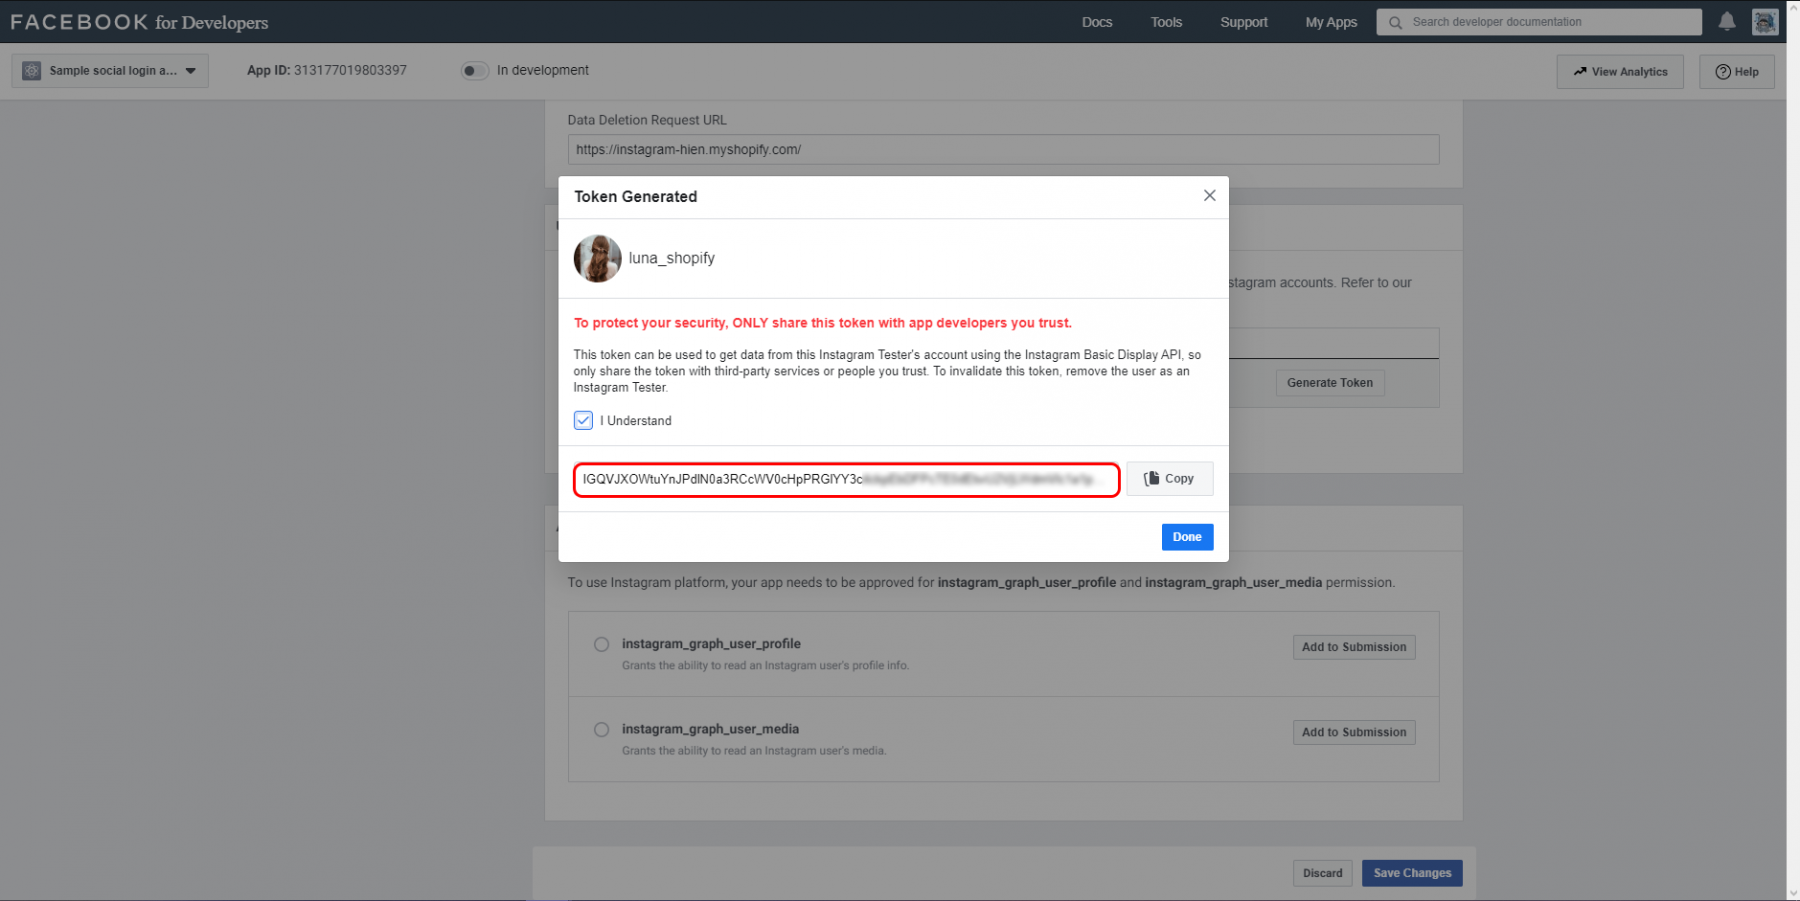Open the Docs menu
Screen dimensions: 1800x901
(1097, 22)
